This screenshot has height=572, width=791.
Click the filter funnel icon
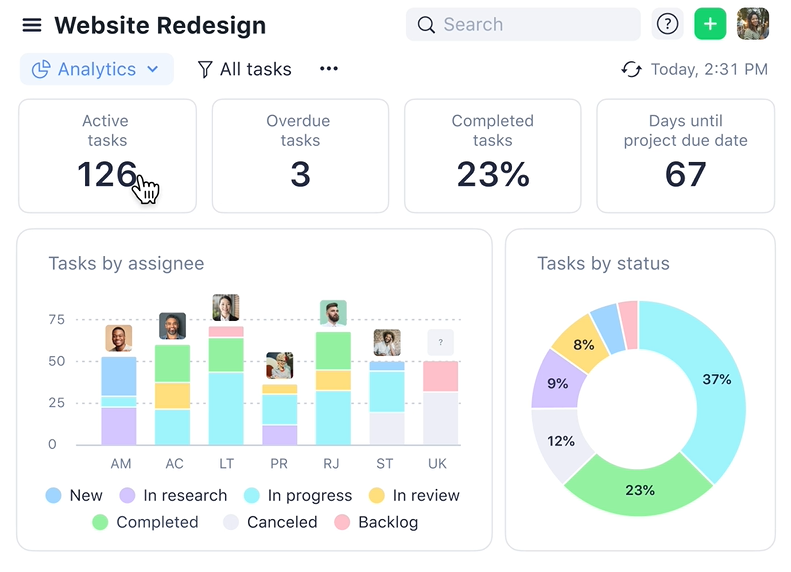[205, 69]
